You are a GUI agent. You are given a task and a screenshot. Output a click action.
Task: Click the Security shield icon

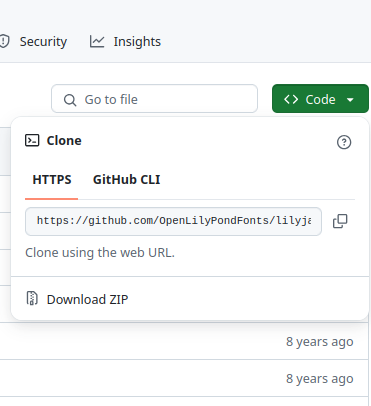(4, 41)
